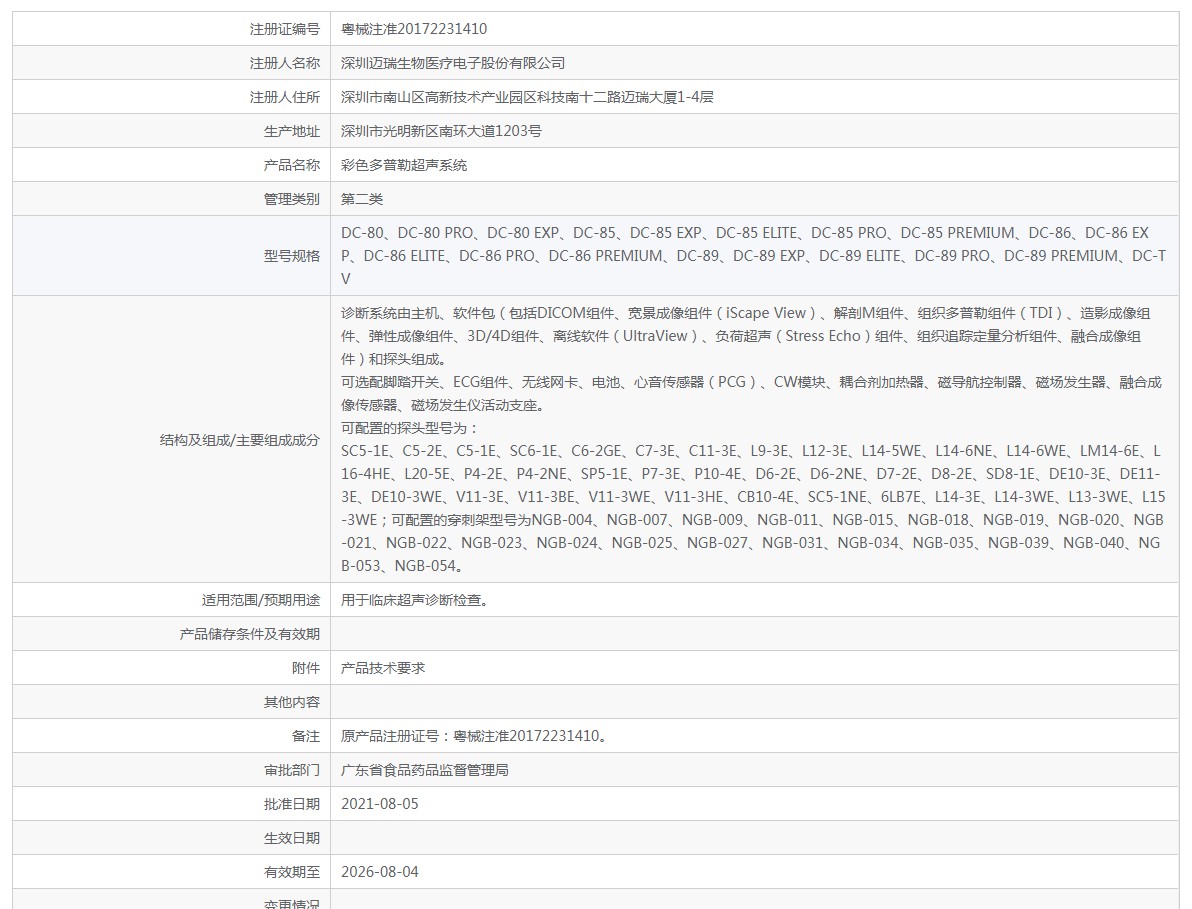Select the approval date 2021-08-05
1192x909 pixels.
[x=379, y=804]
